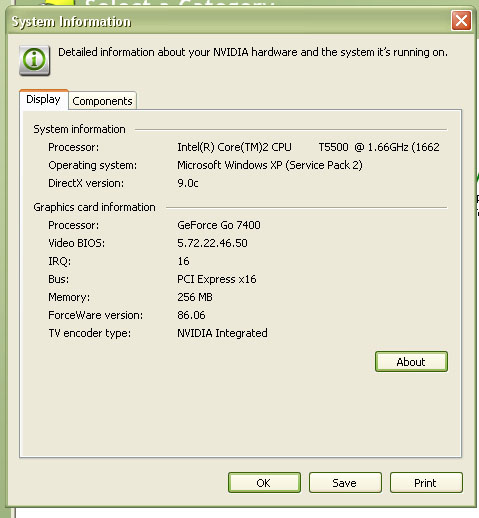The width and height of the screenshot is (479, 518).
Task: Click the ForceWare version: label
Action: click(96, 315)
